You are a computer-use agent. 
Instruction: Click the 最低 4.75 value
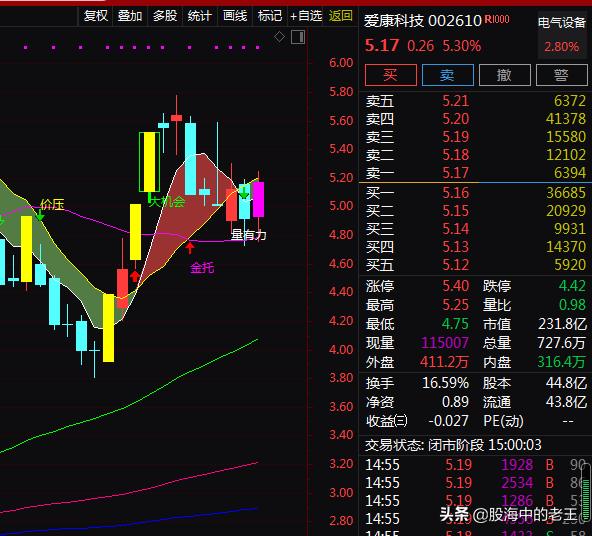click(456, 324)
